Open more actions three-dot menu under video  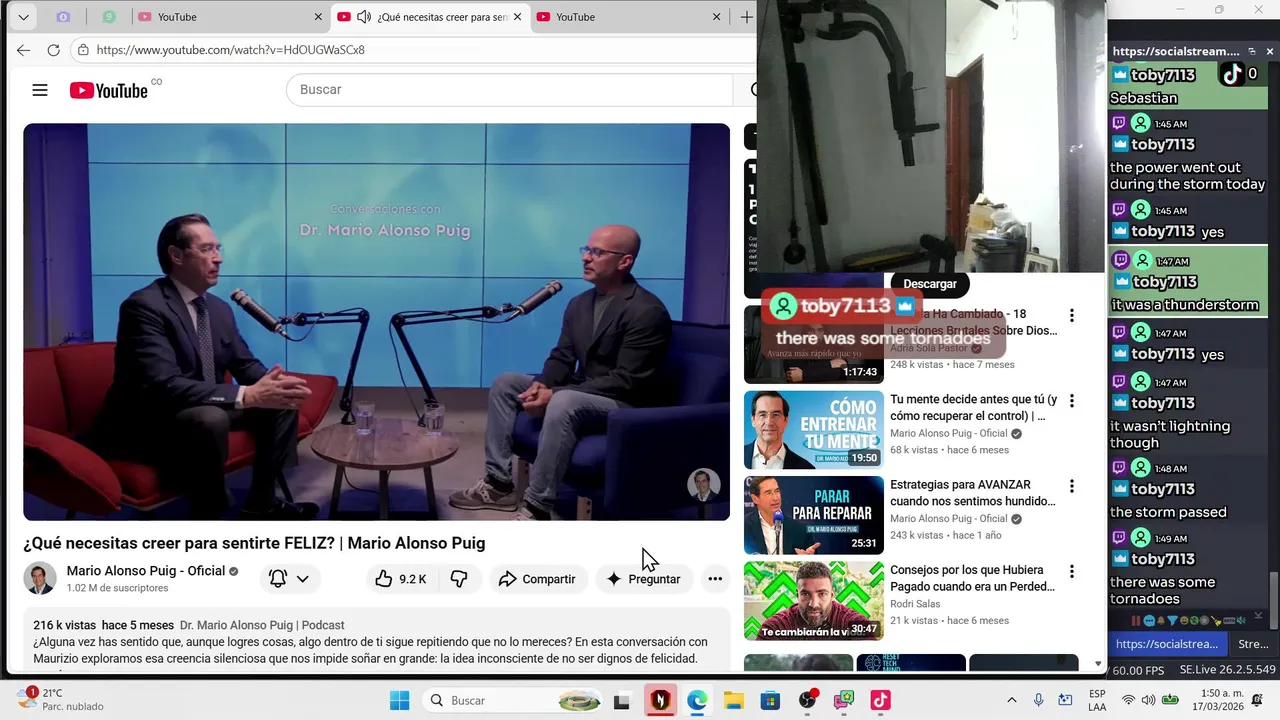715,579
